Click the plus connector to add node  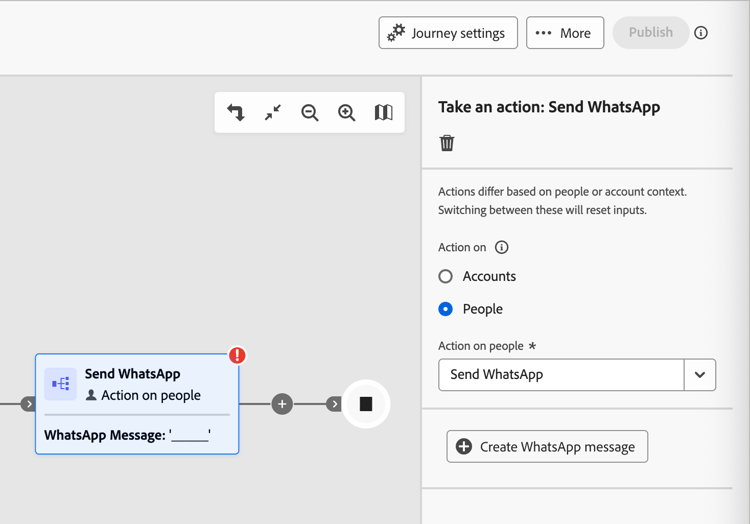(x=282, y=404)
